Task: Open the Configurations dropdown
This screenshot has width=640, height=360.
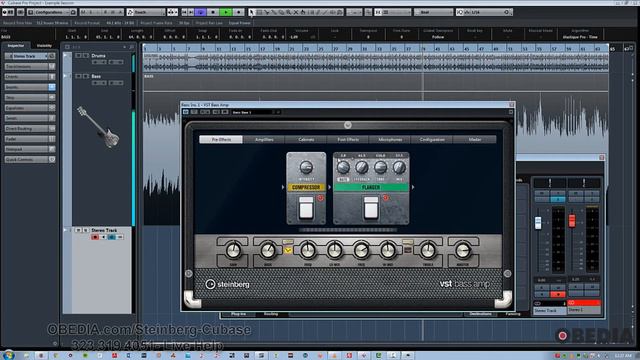Action: pos(51,12)
